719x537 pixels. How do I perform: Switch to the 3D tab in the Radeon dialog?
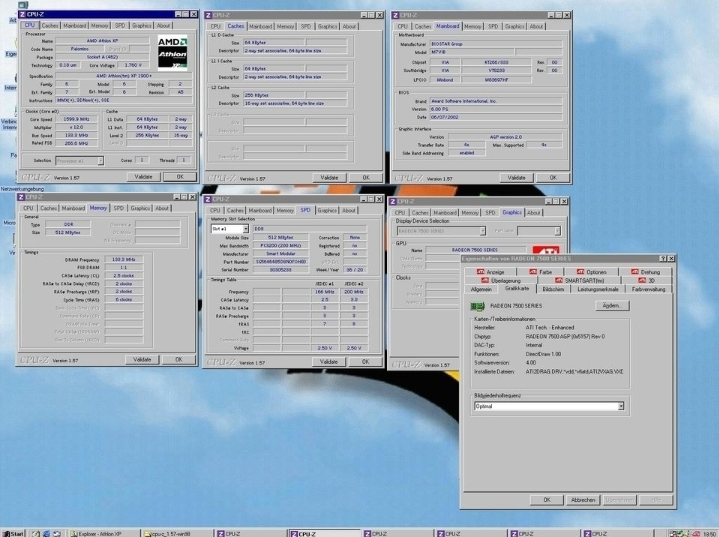click(x=646, y=280)
